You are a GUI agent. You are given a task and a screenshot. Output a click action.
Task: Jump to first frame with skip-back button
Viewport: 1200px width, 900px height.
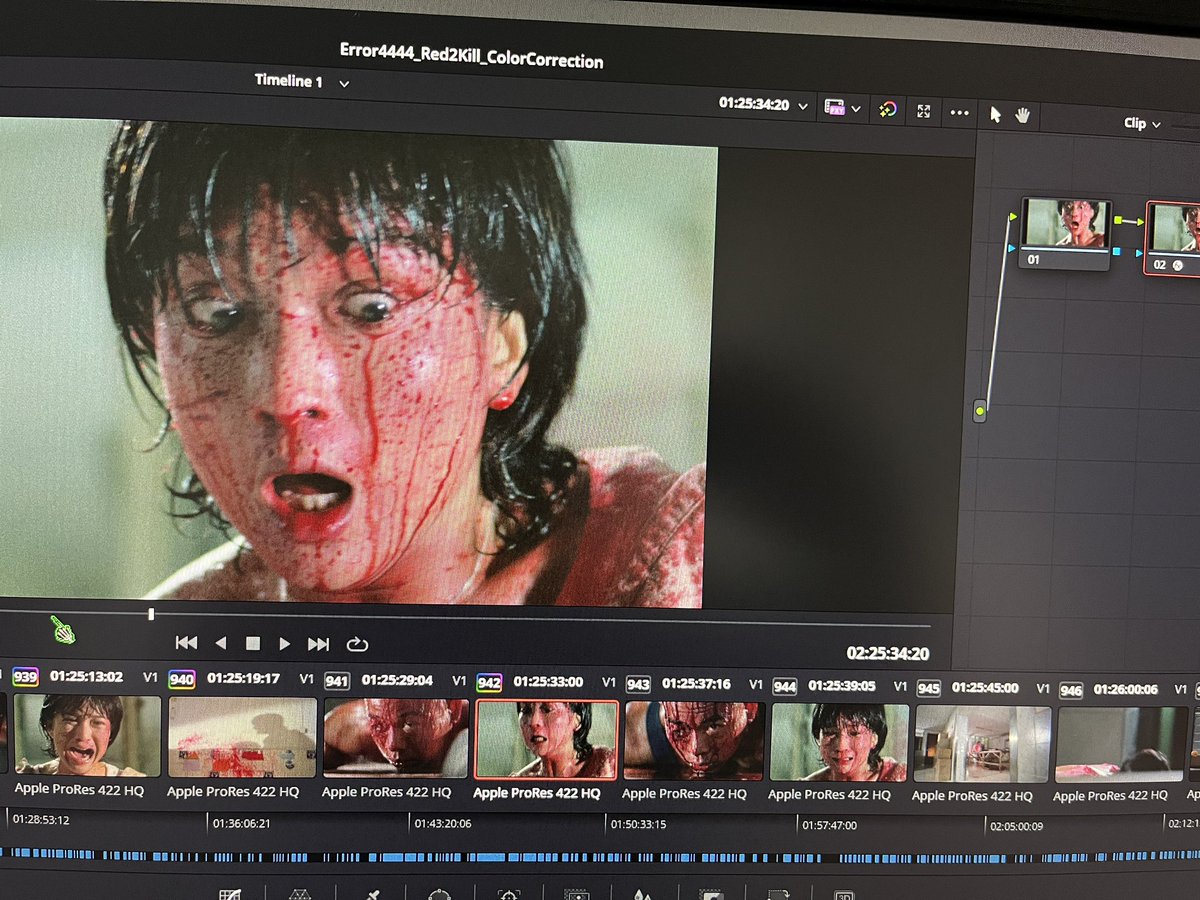(186, 643)
